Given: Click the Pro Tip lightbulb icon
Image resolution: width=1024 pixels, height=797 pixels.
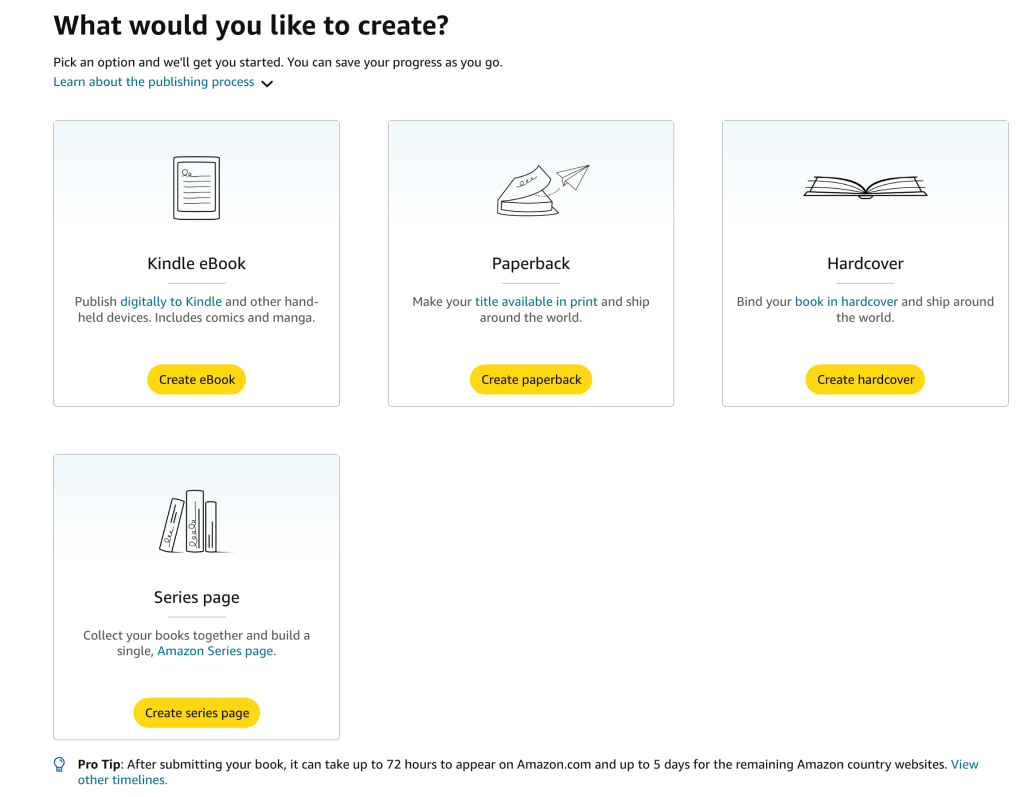Looking at the screenshot, I should [60, 765].
